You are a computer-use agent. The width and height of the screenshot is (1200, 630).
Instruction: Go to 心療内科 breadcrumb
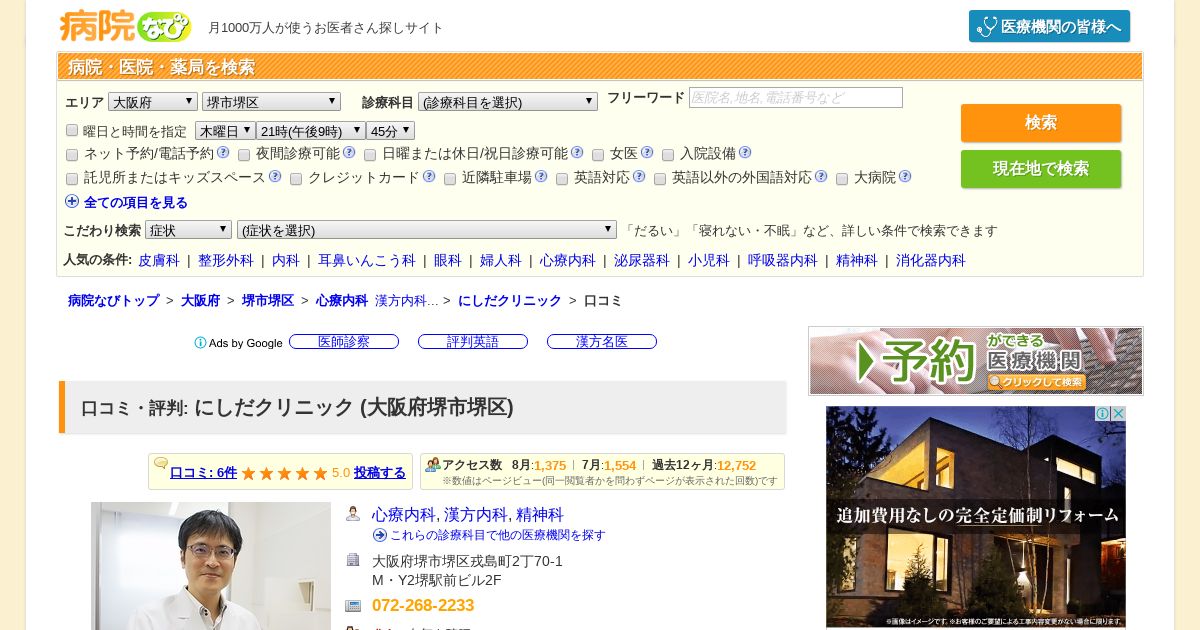pos(342,300)
